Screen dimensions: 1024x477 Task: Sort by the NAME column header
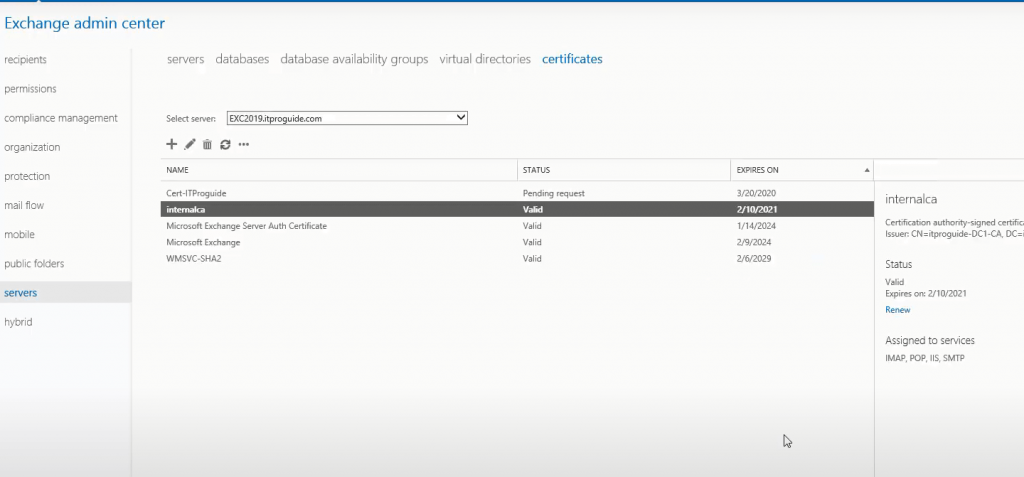click(x=339, y=170)
